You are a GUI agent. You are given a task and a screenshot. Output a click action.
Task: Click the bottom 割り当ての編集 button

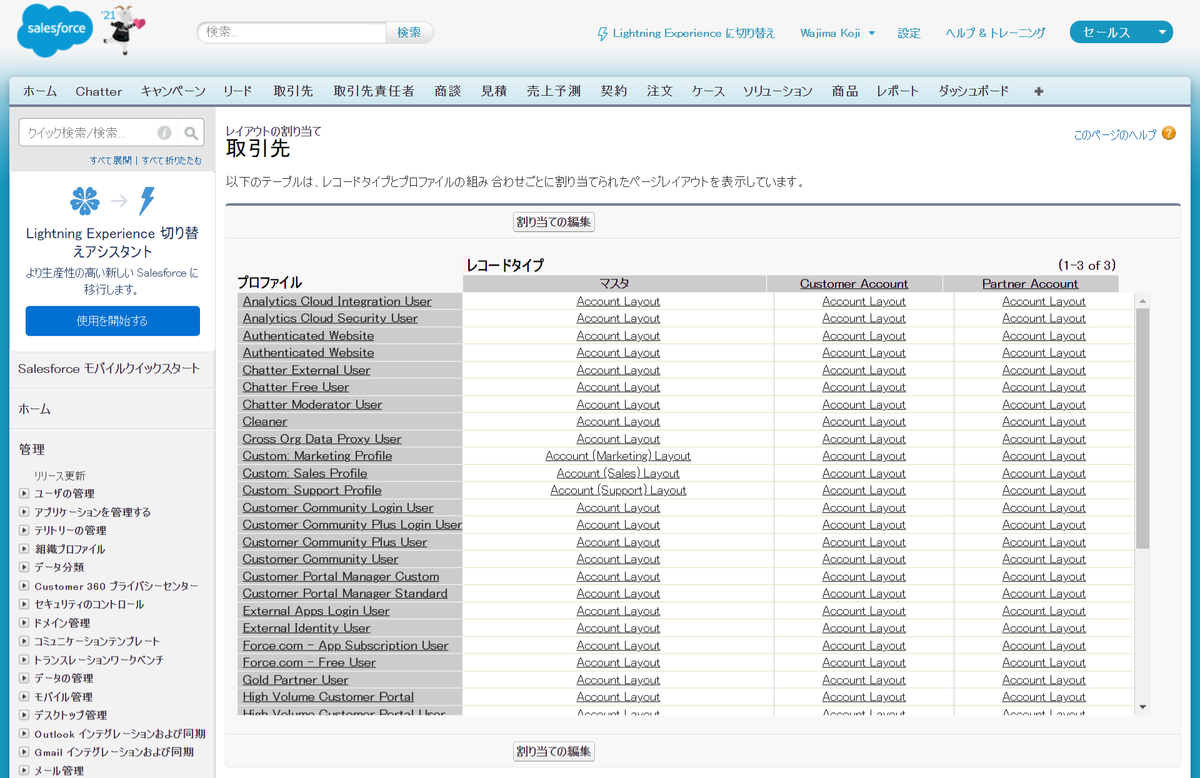click(x=554, y=751)
